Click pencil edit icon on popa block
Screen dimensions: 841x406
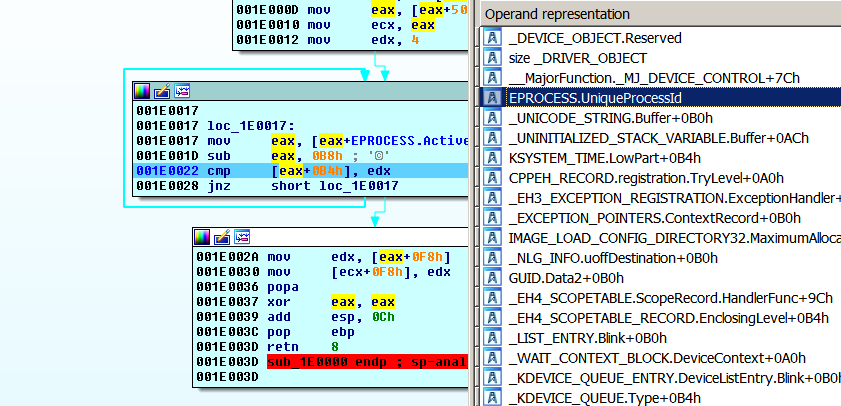pos(222,237)
